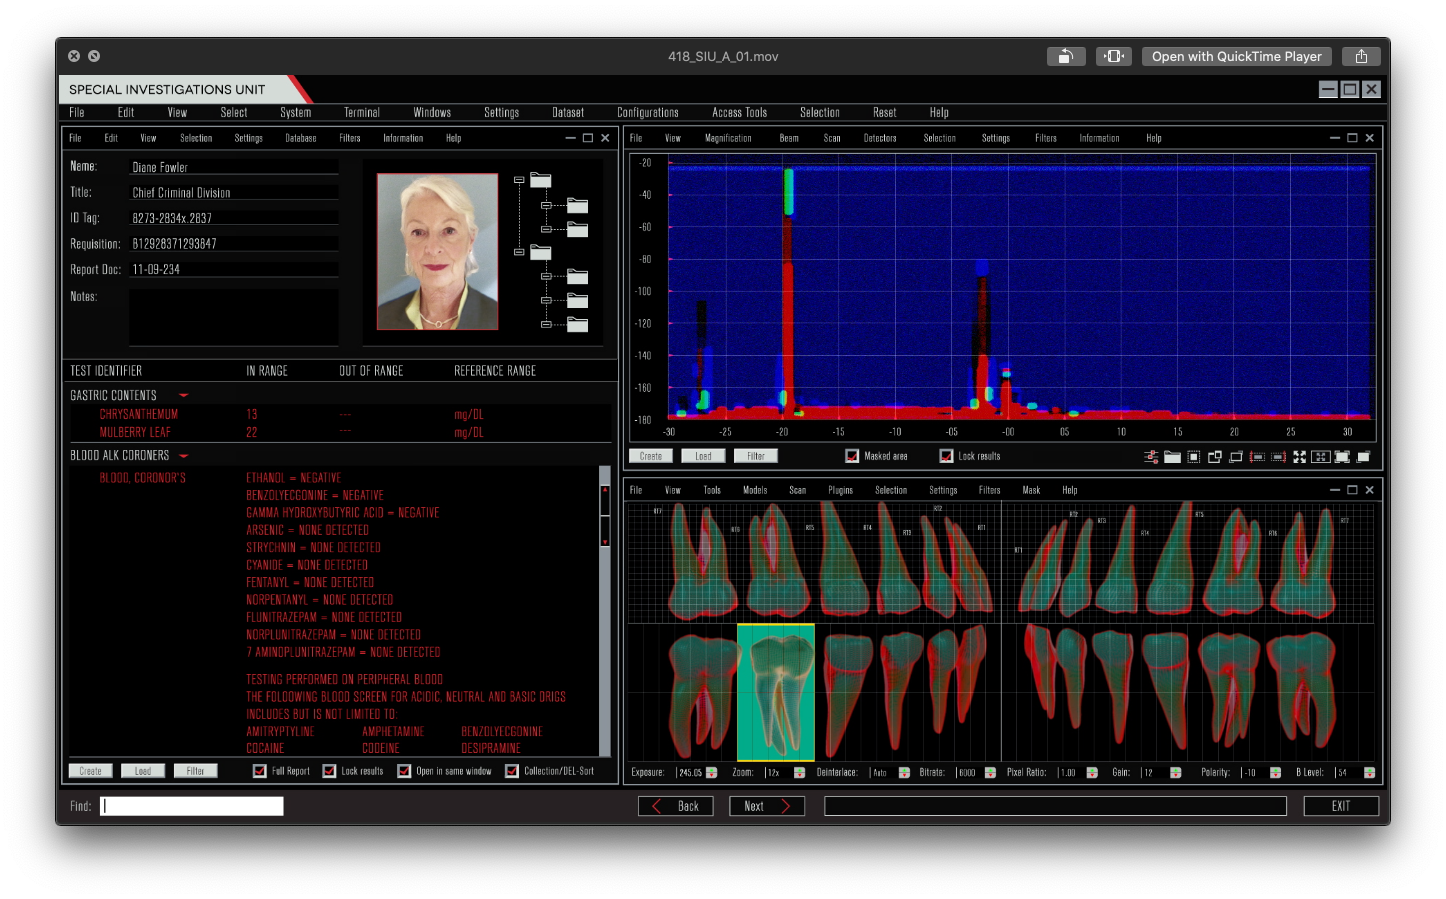Open the Dataset menu
Image resolution: width=1446 pixels, height=899 pixels.
(x=568, y=113)
